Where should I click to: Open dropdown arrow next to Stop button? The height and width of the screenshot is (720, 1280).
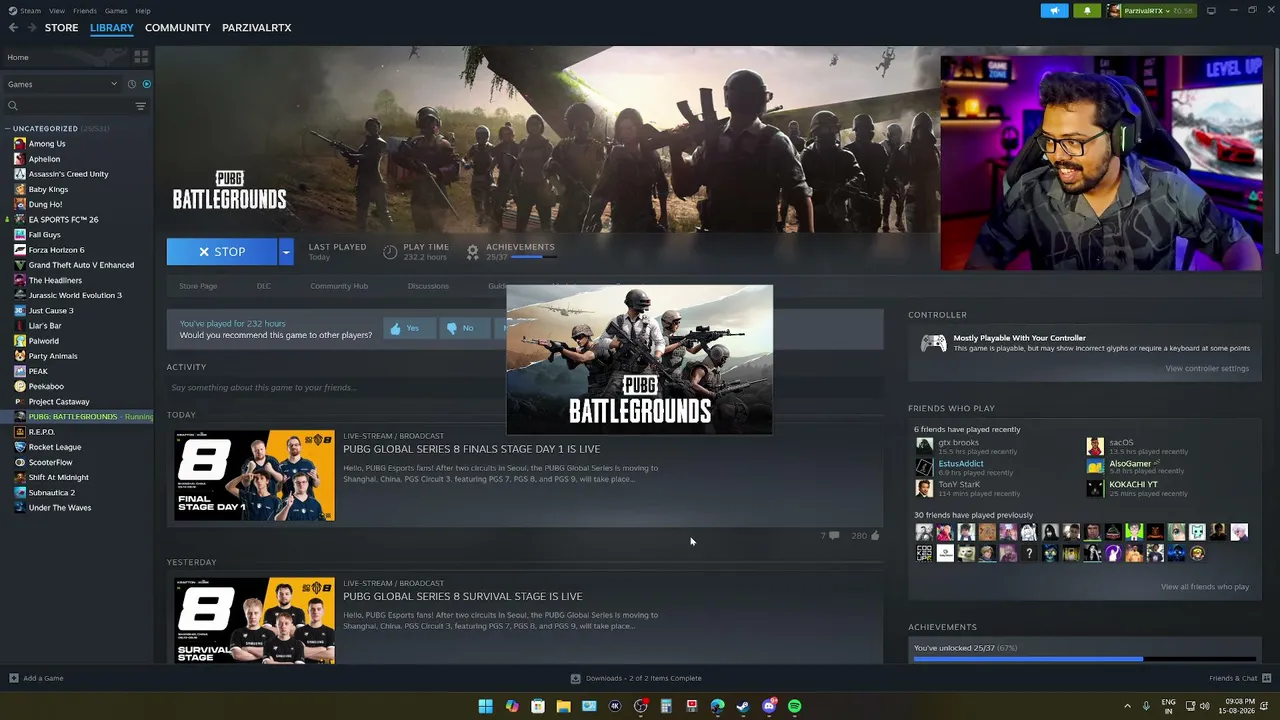[285, 252]
